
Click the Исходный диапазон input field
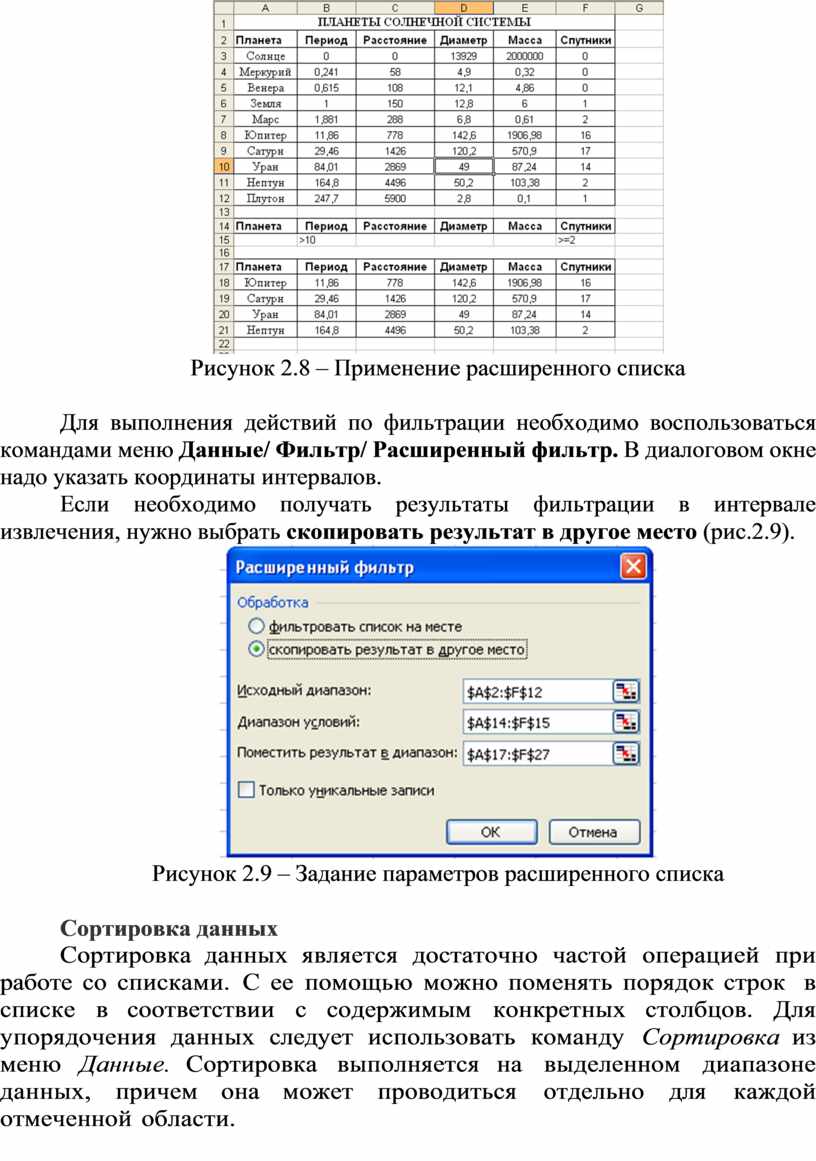[536, 691]
